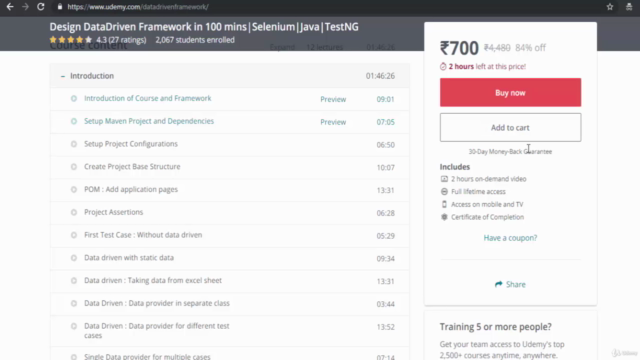
Task: Collapse the Introduction section
Action: [x=62, y=76]
